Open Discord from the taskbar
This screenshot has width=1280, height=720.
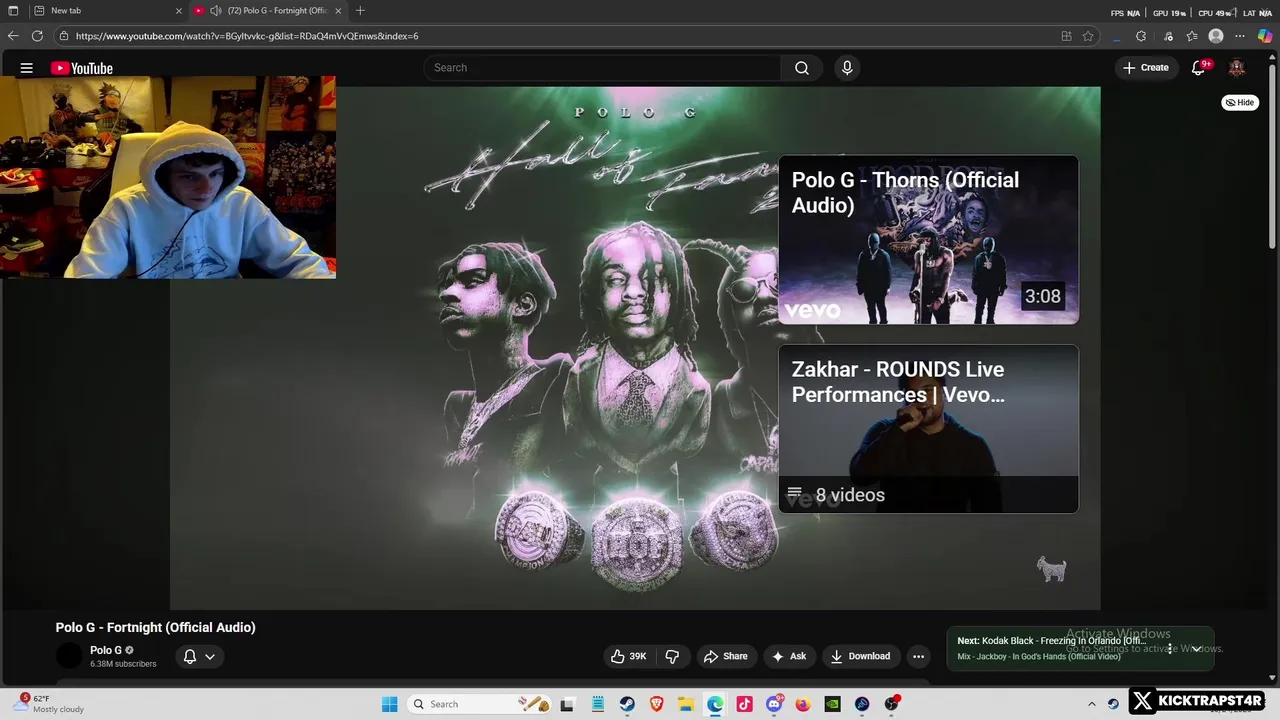pyautogui.click(x=774, y=704)
